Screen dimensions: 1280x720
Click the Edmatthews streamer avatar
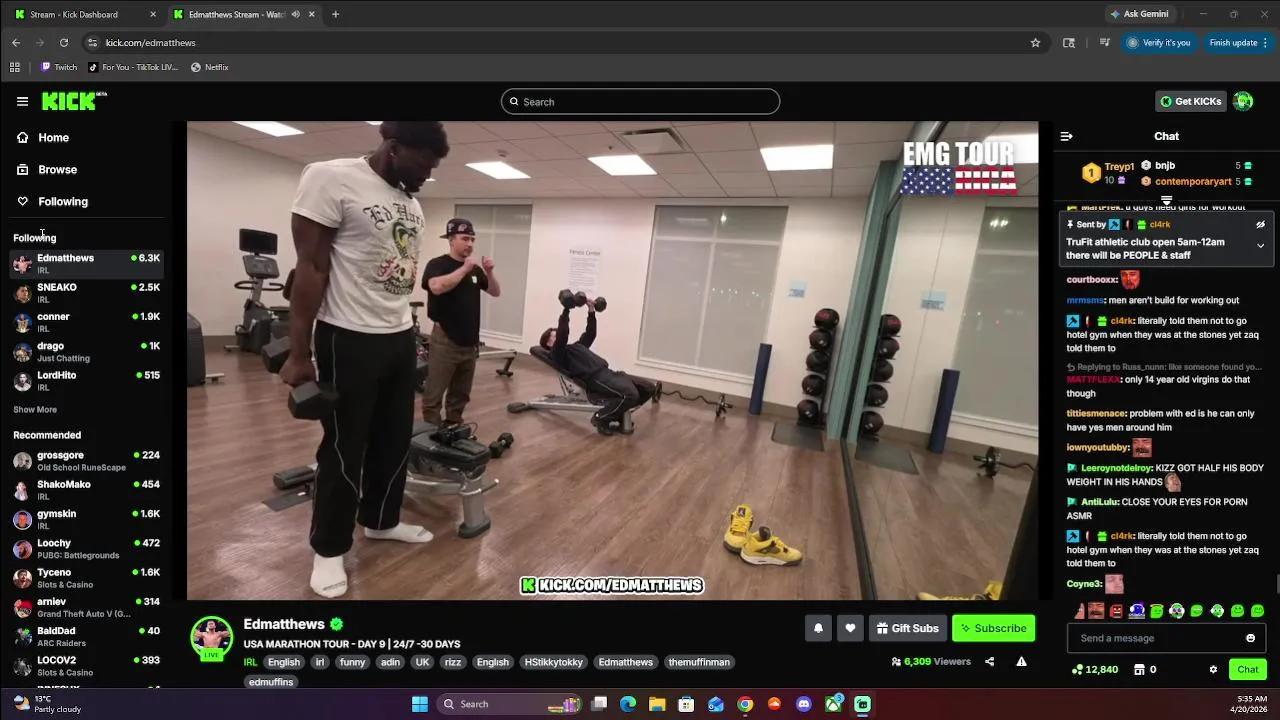click(x=212, y=637)
